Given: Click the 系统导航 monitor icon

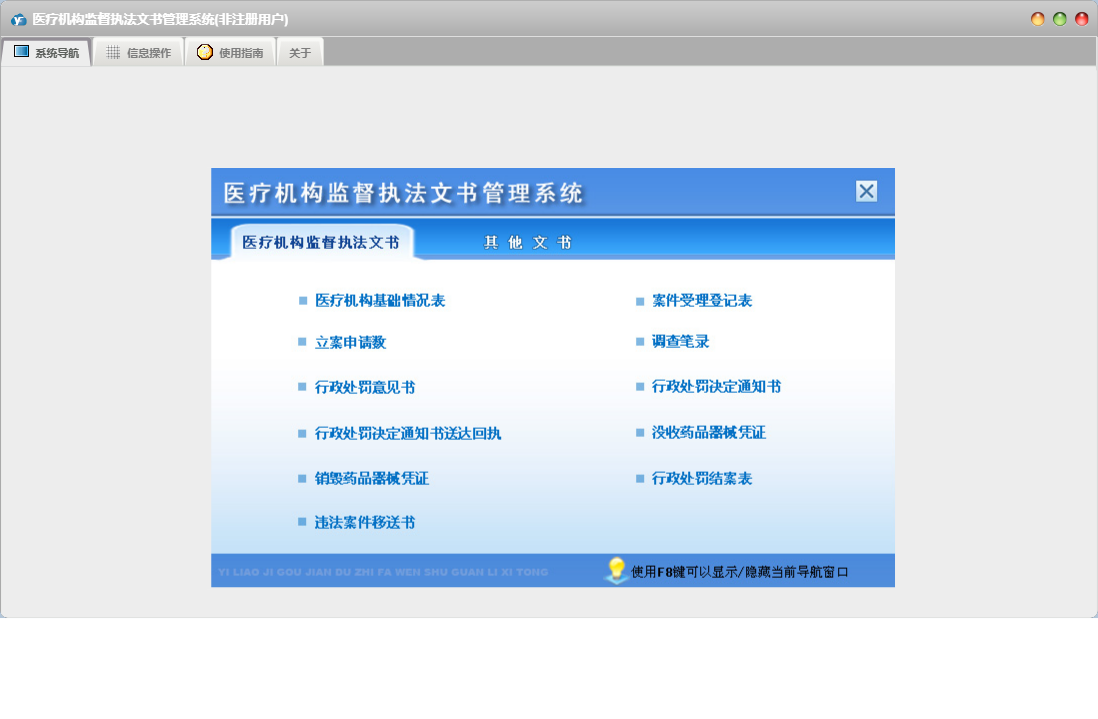Looking at the screenshot, I should (22, 52).
